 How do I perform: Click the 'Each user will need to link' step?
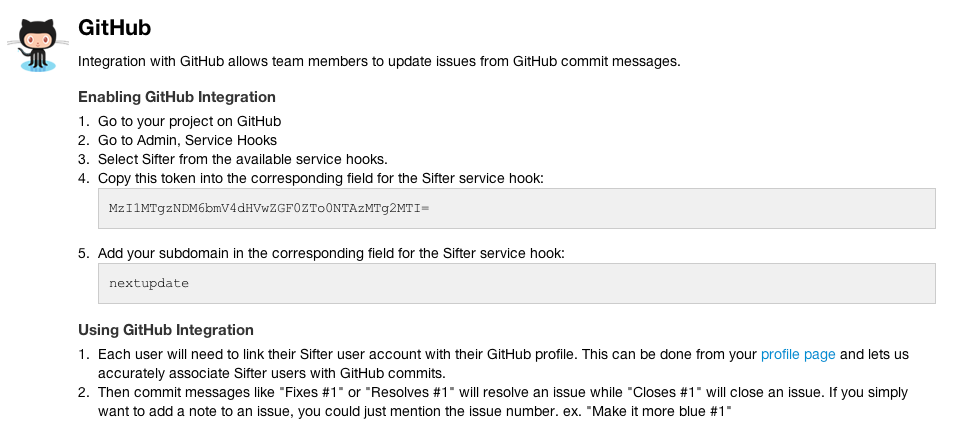tap(503, 364)
